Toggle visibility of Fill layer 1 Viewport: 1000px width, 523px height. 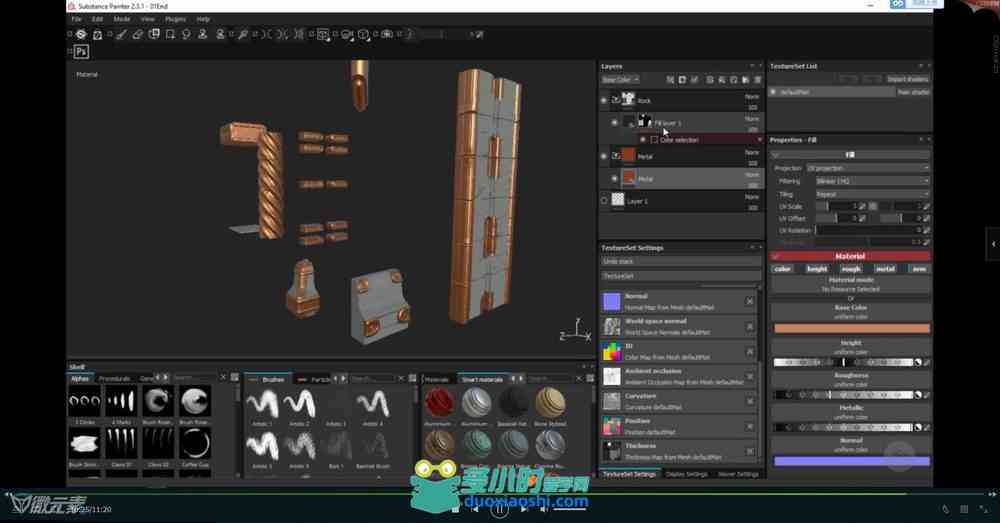pos(615,122)
